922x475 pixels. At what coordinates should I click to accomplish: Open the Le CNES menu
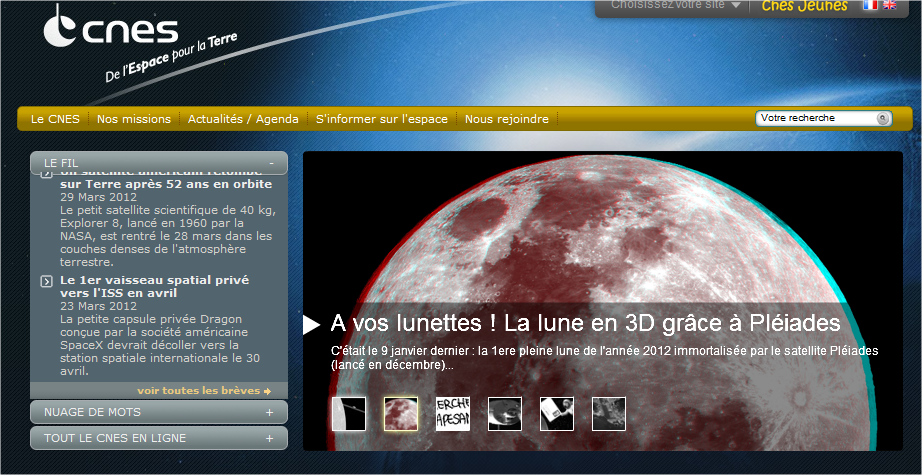click(55, 119)
